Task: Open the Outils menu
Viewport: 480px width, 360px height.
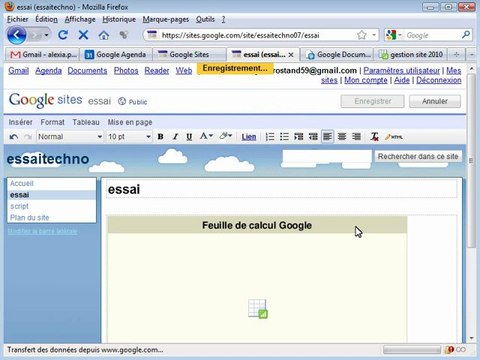Action: tap(205, 19)
